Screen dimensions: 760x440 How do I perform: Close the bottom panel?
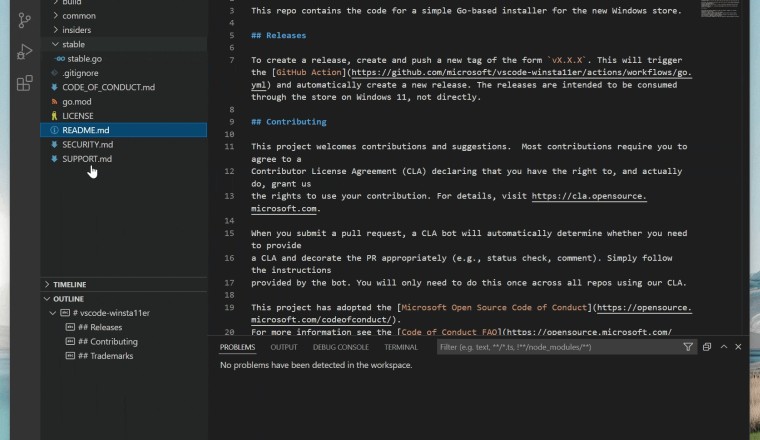pyautogui.click(x=738, y=347)
